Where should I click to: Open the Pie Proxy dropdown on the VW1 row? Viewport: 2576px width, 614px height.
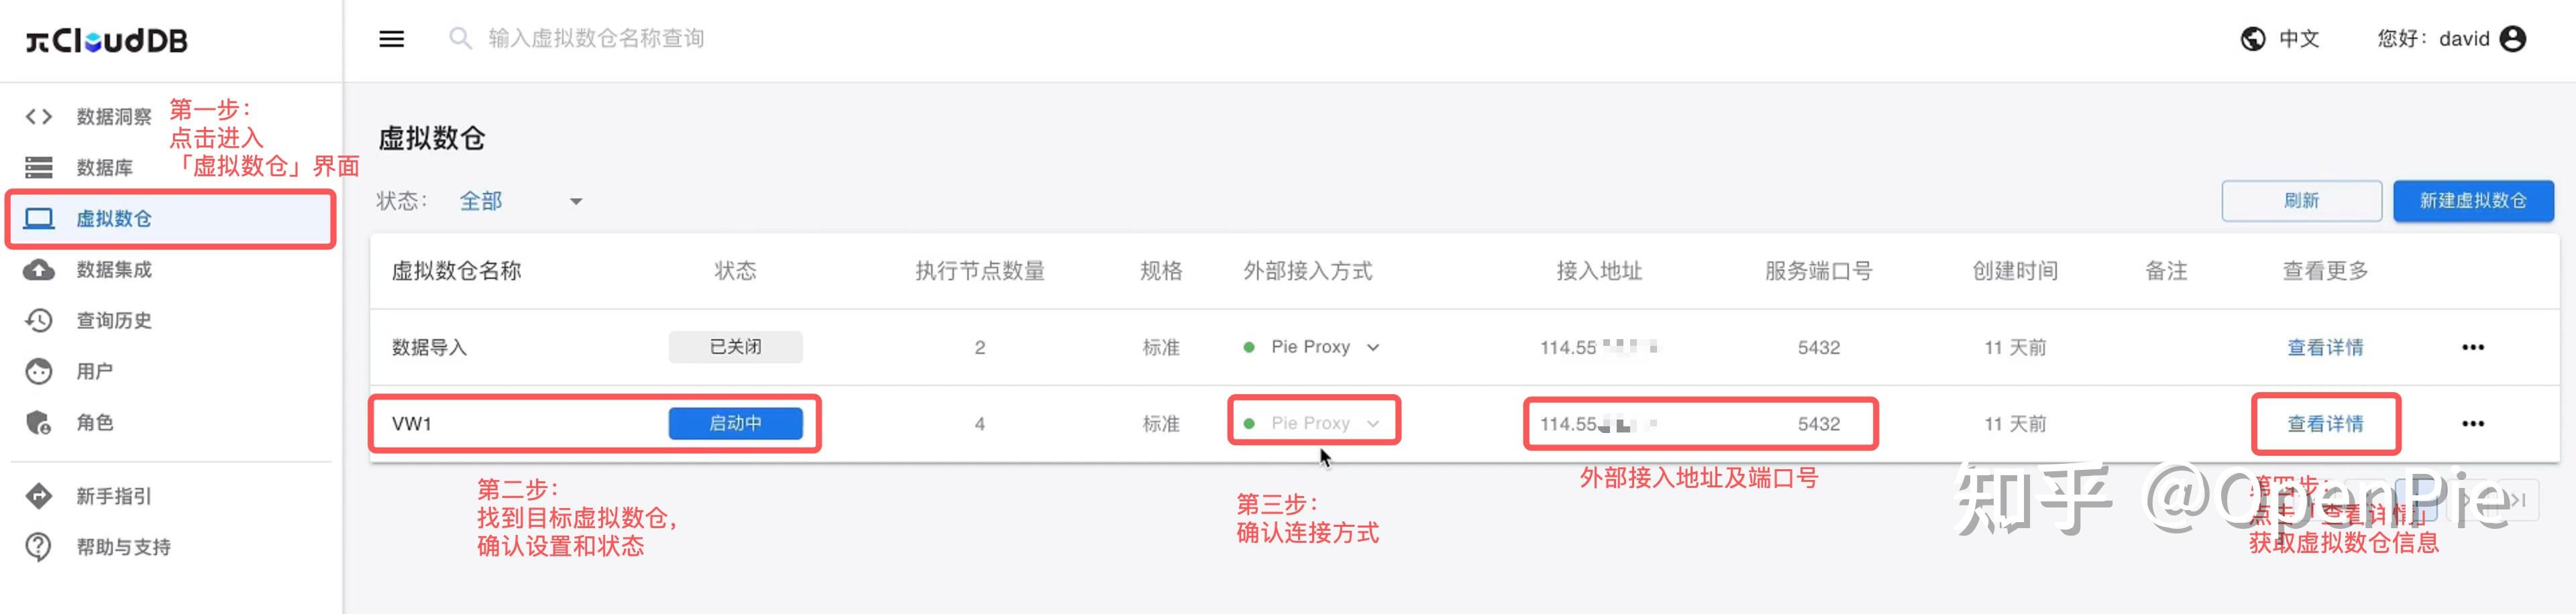[x=1374, y=422]
